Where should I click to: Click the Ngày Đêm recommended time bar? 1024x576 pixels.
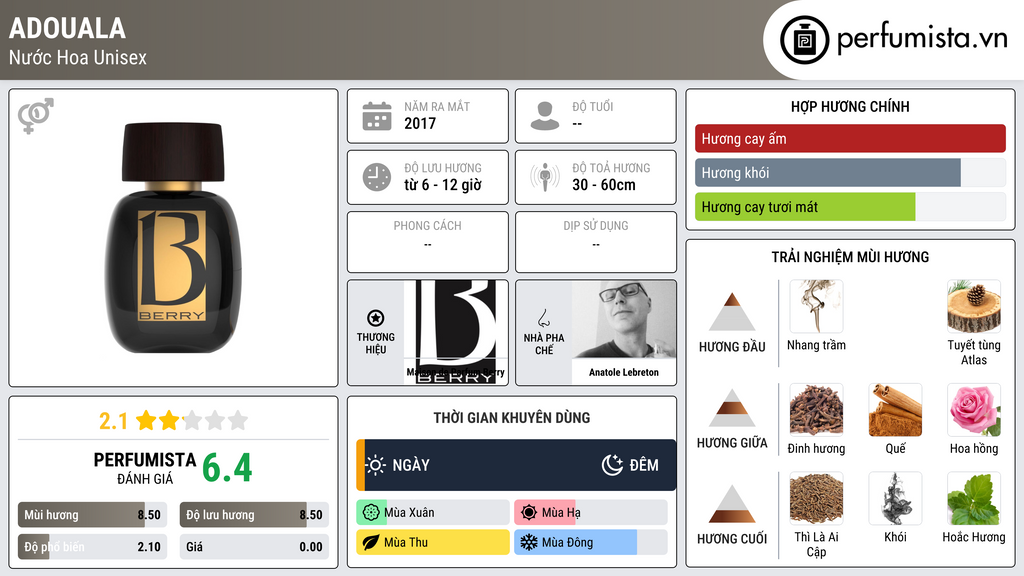(516, 465)
